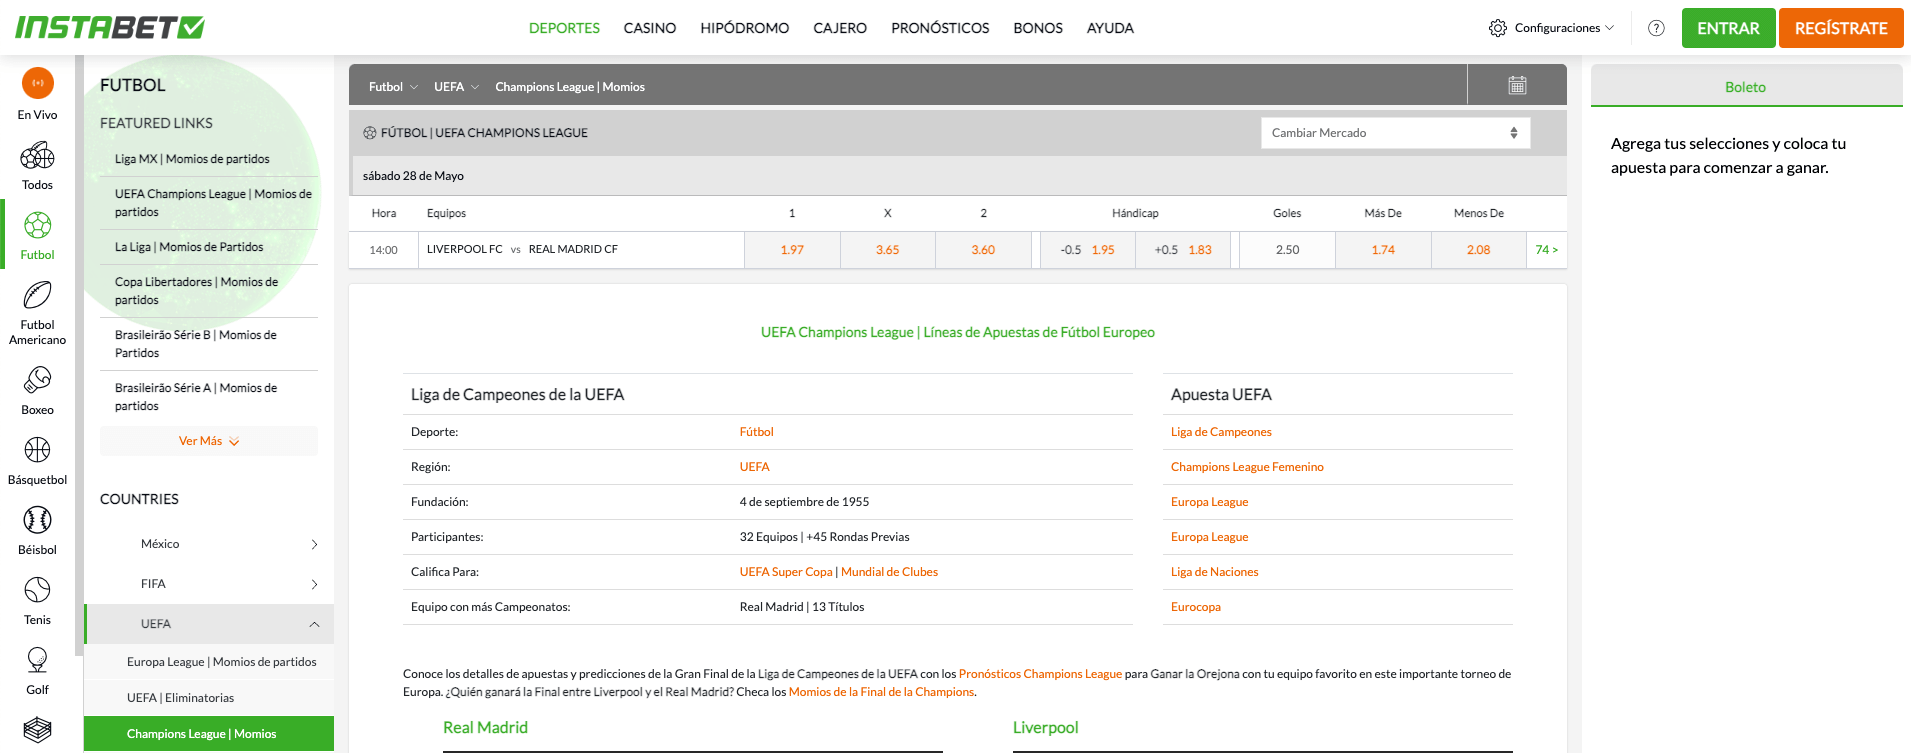Open the Cambiar Mercado dropdown
1911x753 pixels.
pos(1395,133)
